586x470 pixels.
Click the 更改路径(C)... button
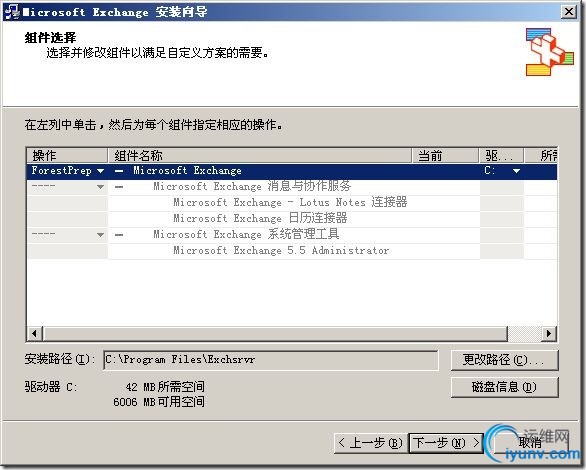[x=505, y=360]
